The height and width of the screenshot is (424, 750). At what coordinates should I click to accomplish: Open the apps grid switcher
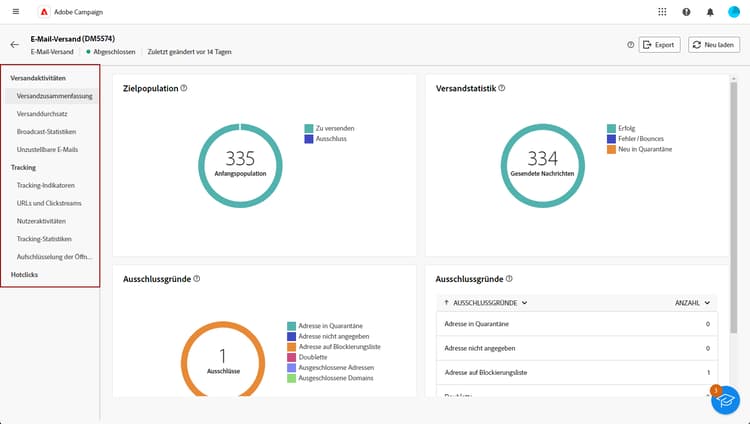click(x=662, y=12)
